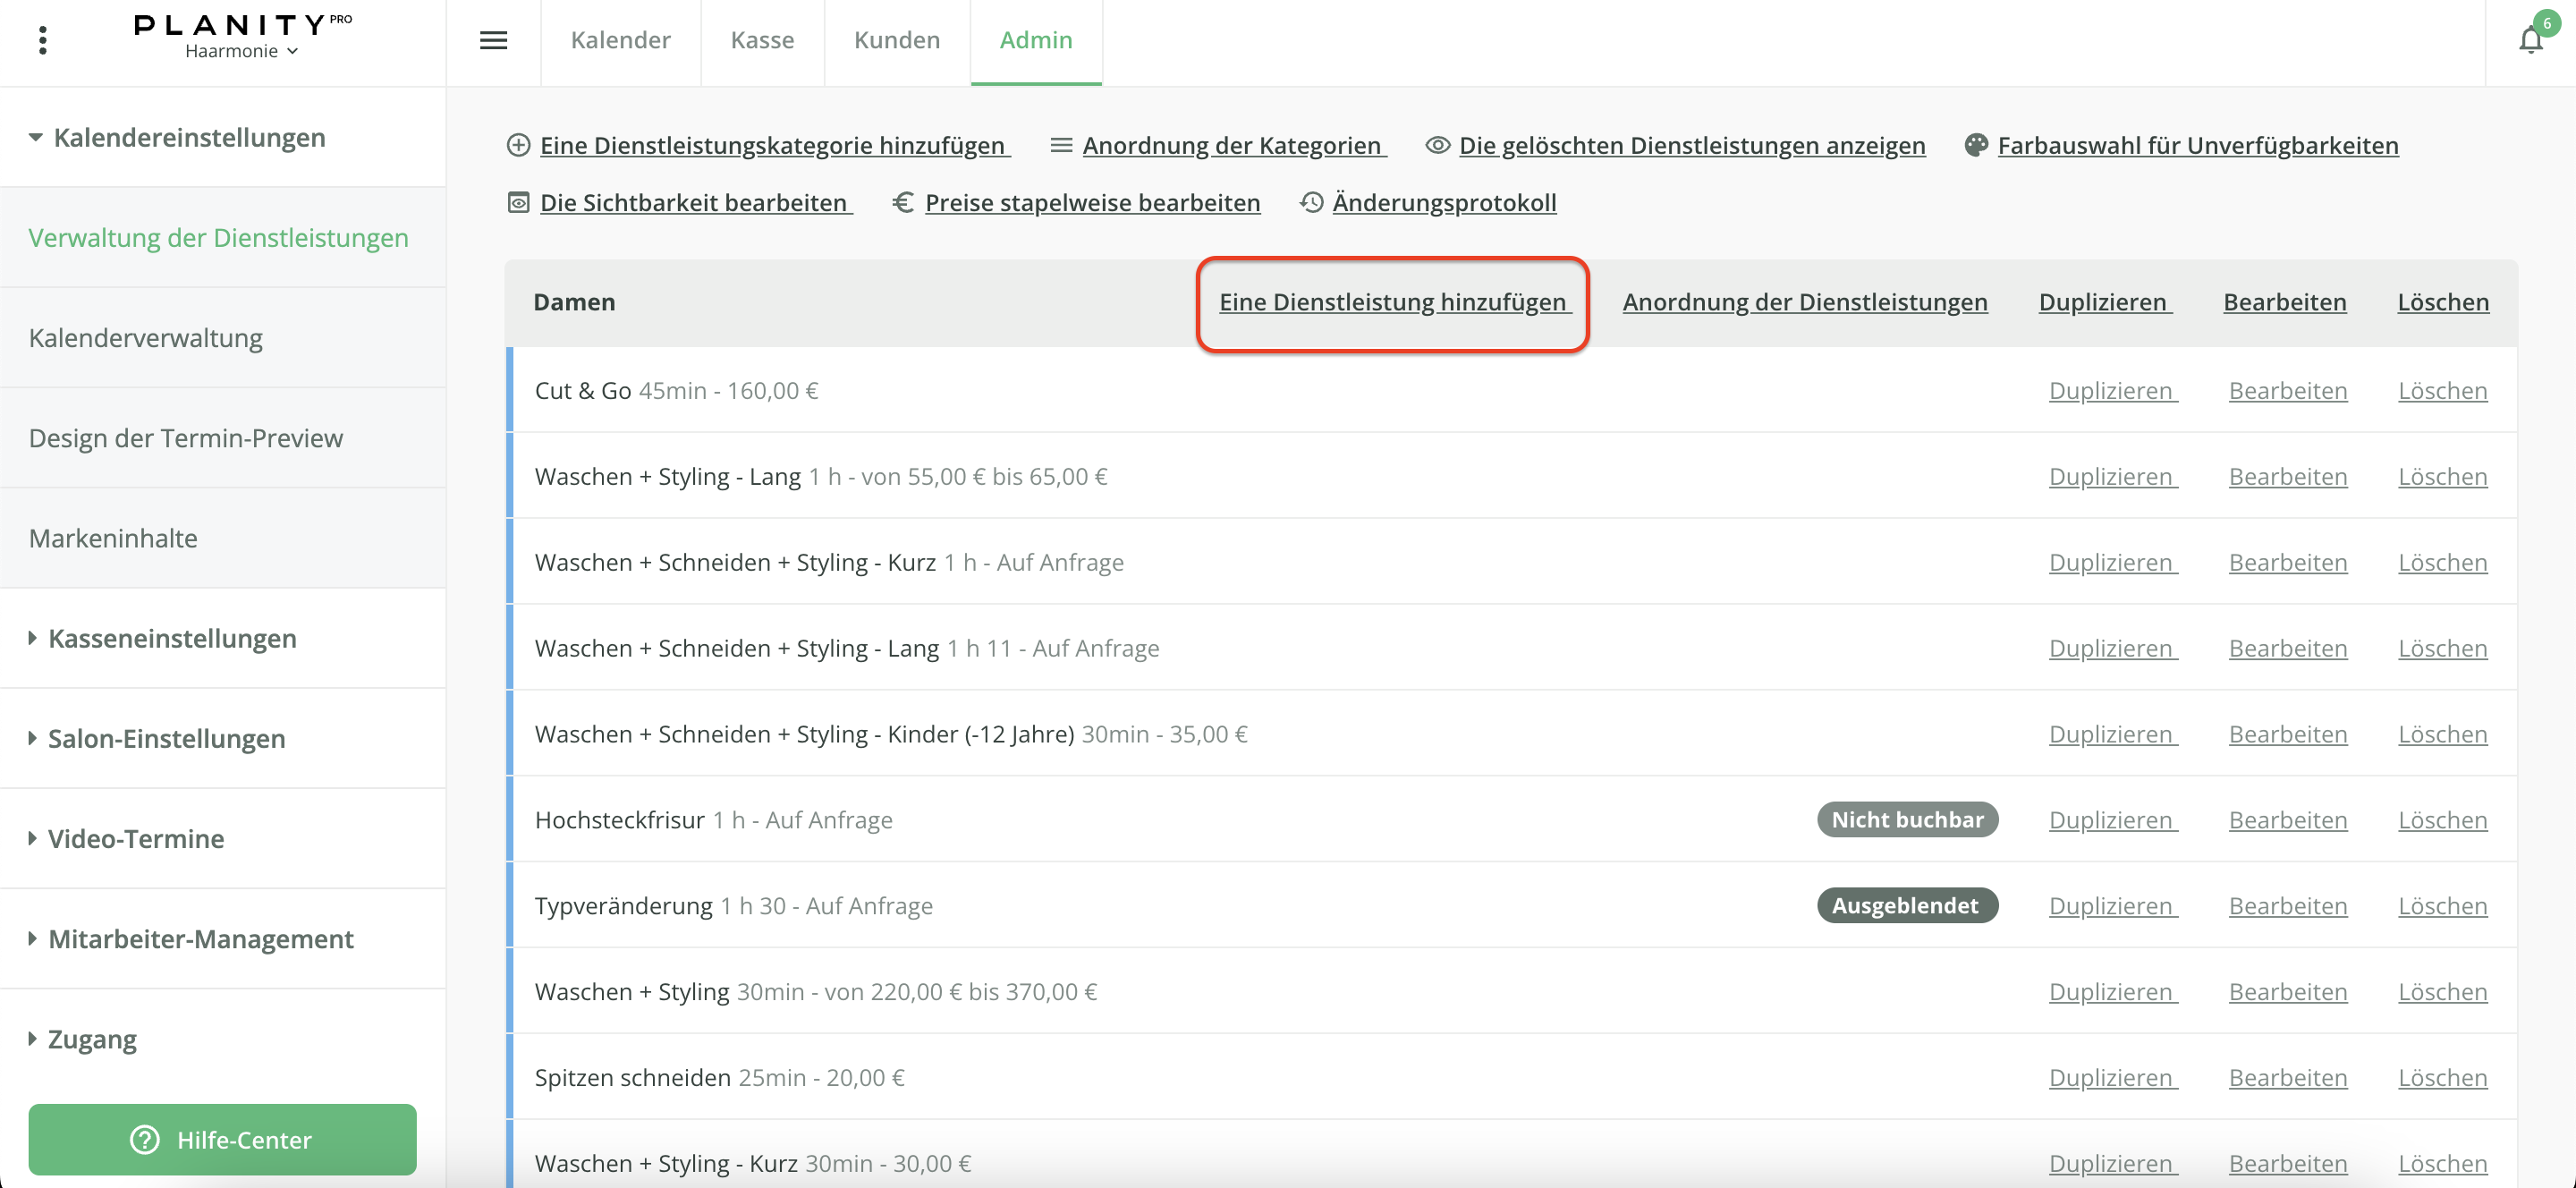Click the euro icon for batch prices
Image resolution: width=2576 pixels, height=1188 pixels.
coord(903,203)
